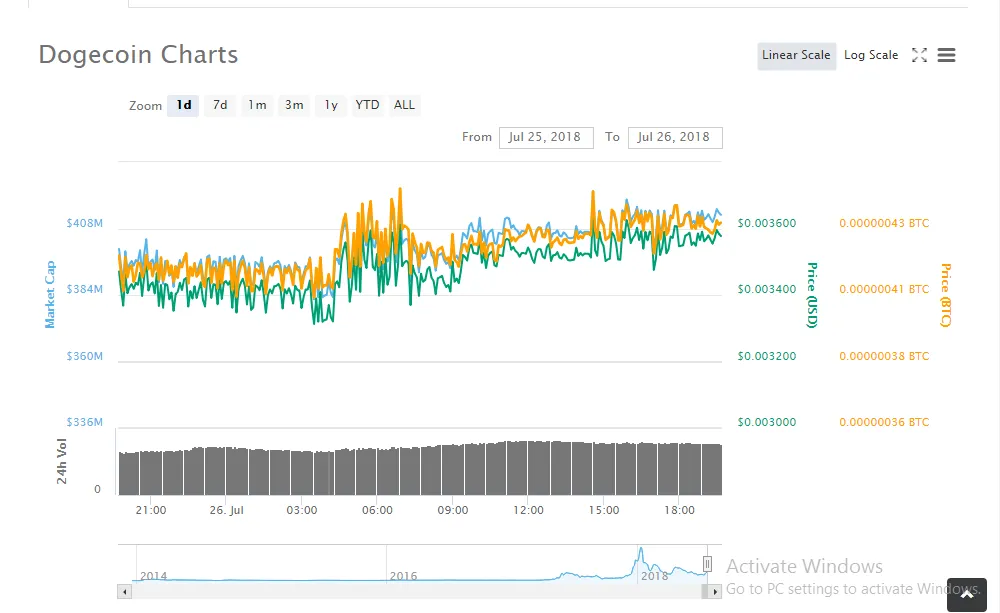Click the $0.003400 price tick
This screenshot has height=613, width=1000.
767,289
